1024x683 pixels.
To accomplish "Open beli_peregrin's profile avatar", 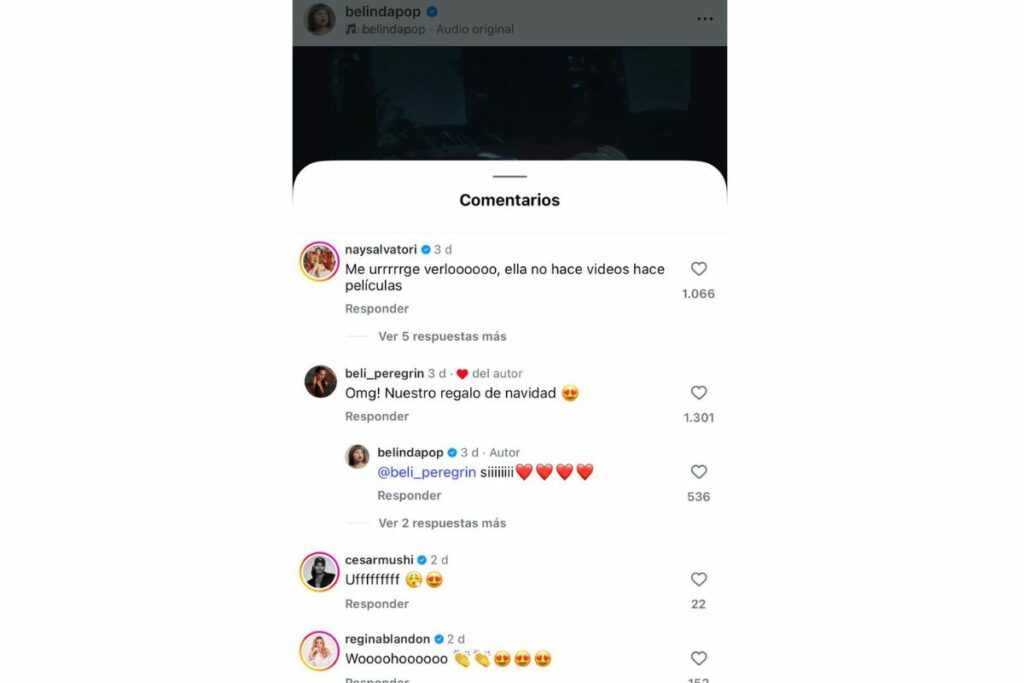I will click(x=320, y=381).
